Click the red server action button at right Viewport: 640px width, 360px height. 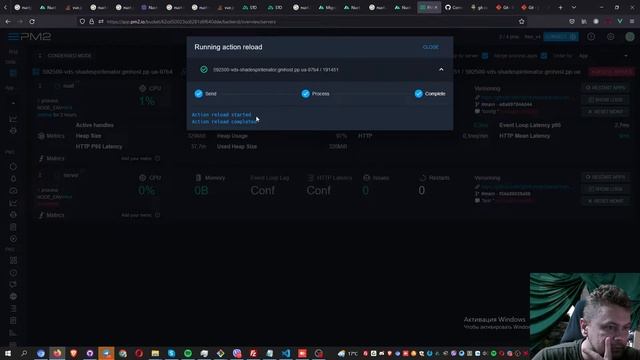point(611,72)
